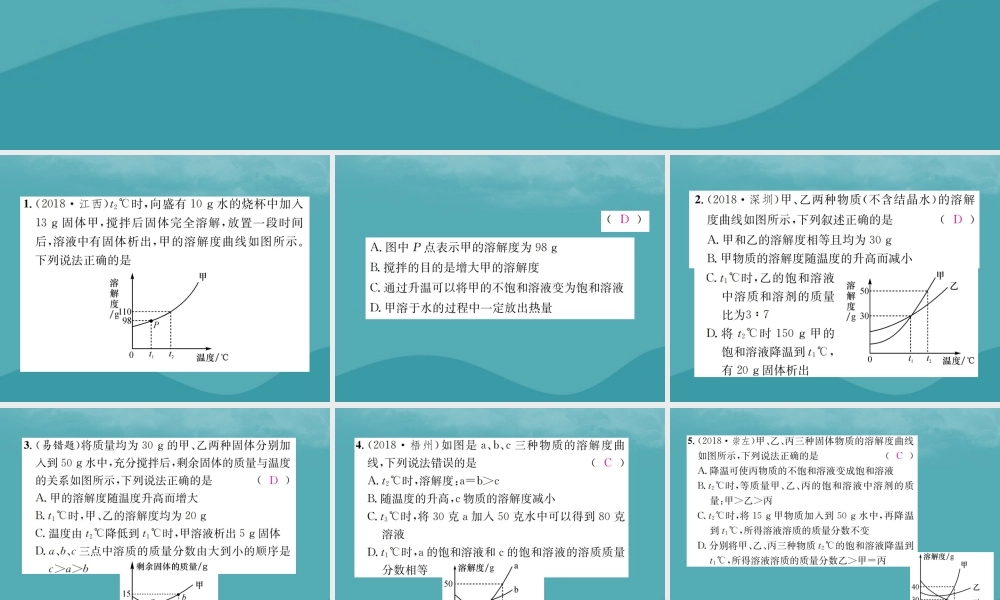Select question 4 option C about 30 克 a
This screenshot has height=600, width=1000.
496,525
